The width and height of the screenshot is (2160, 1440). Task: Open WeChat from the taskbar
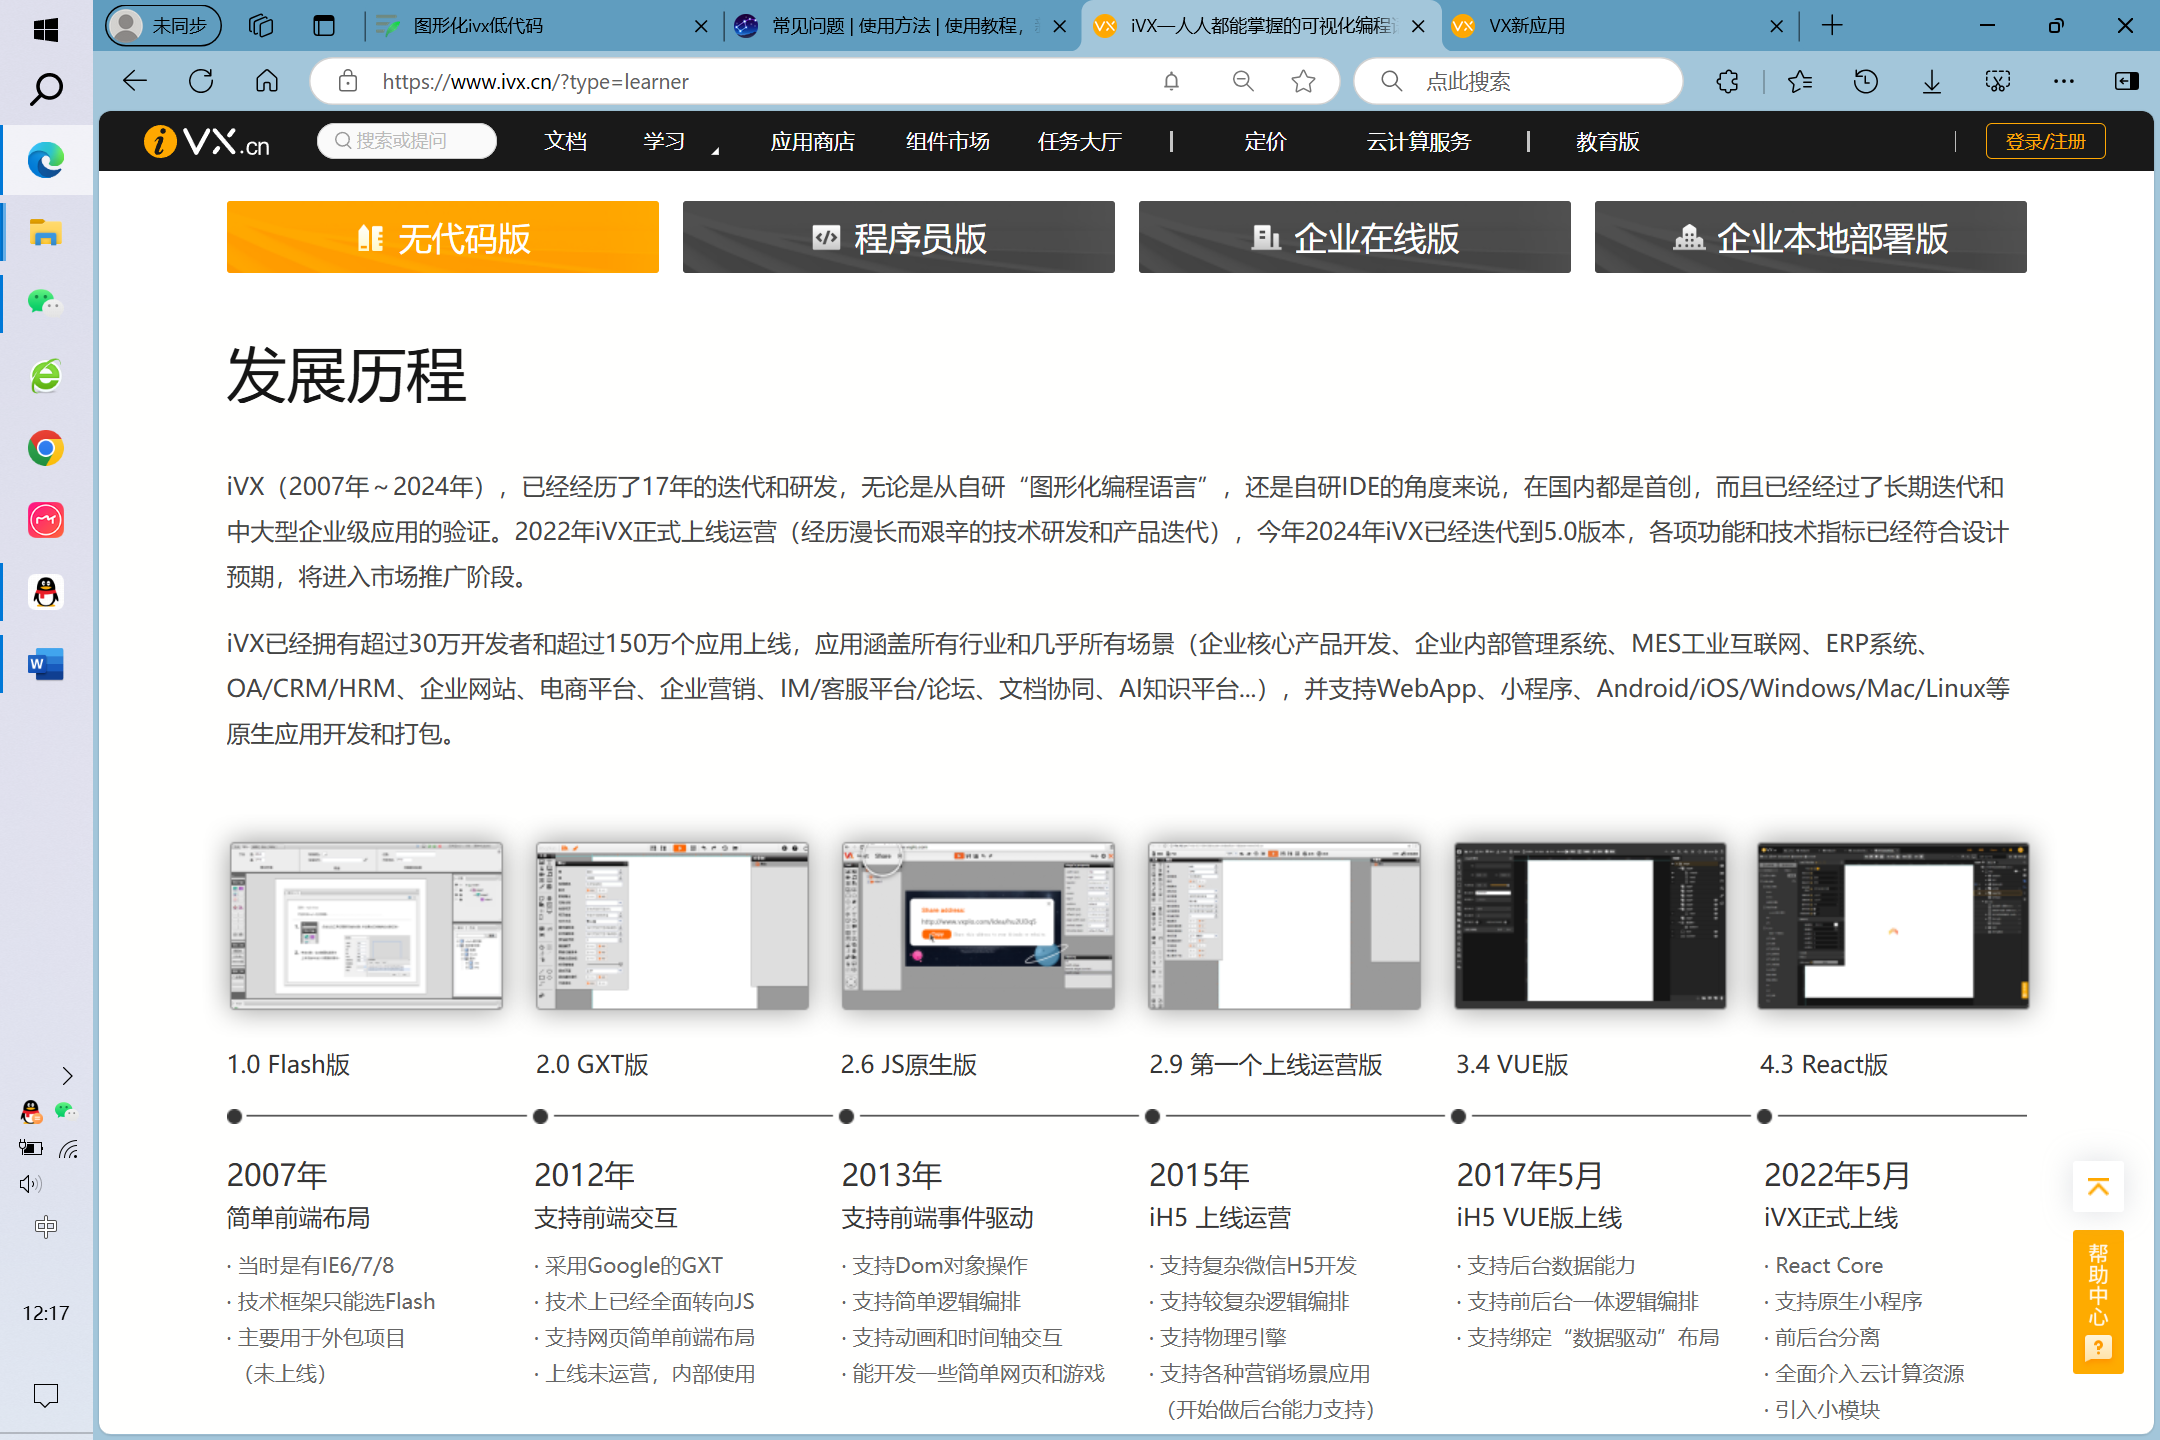46,303
